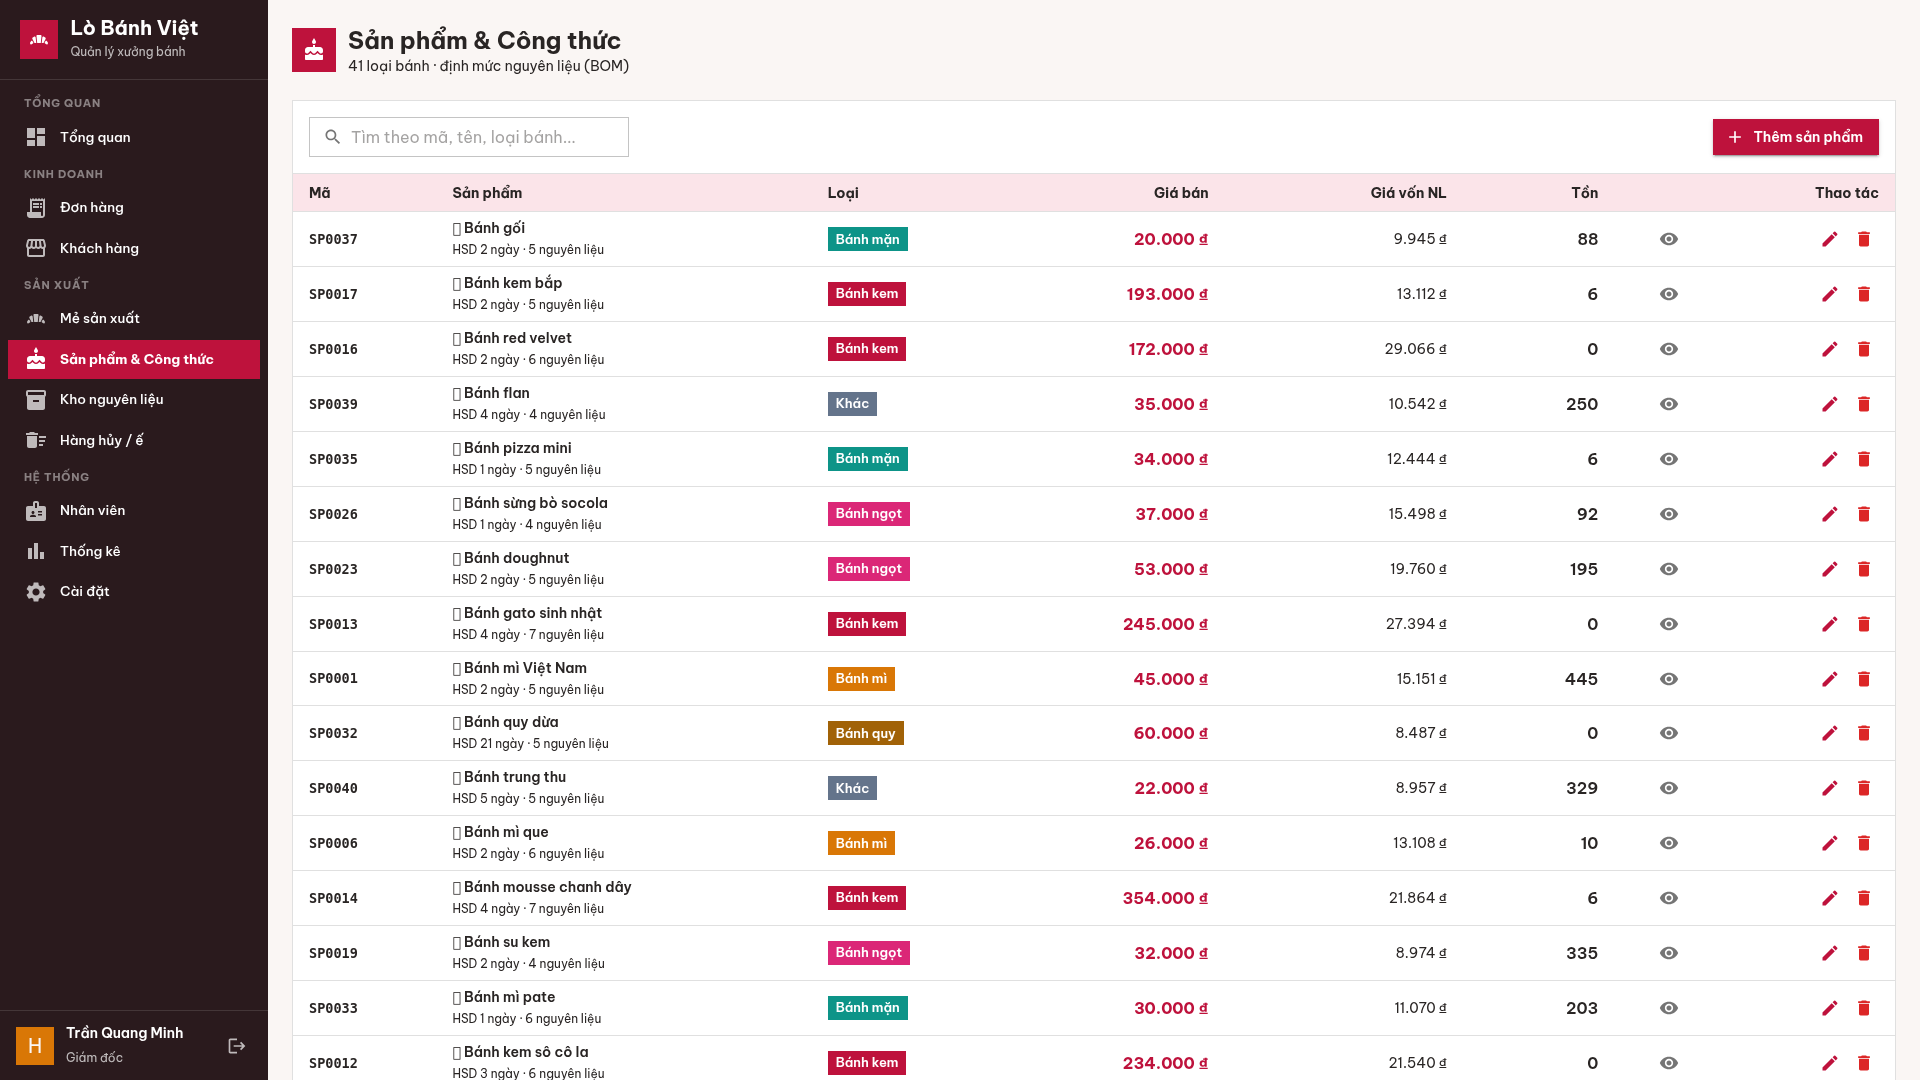Click the logout icon beside Trần Quang Minh
Viewport: 1920px width, 1080px height.
coord(237,1046)
